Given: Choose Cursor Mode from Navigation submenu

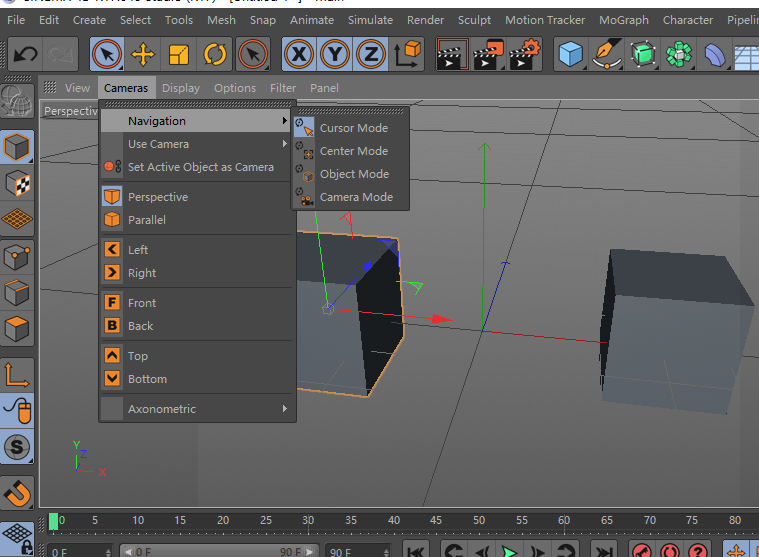Looking at the screenshot, I should [x=353, y=128].
